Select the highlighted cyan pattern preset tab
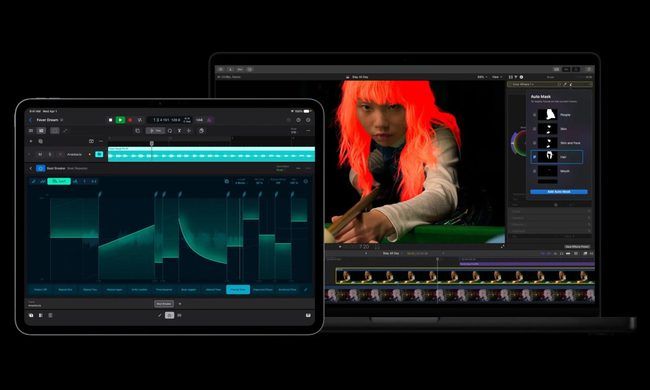Viewport: 650px width, 390px height. pyautogui.click(x=238, y=289)
